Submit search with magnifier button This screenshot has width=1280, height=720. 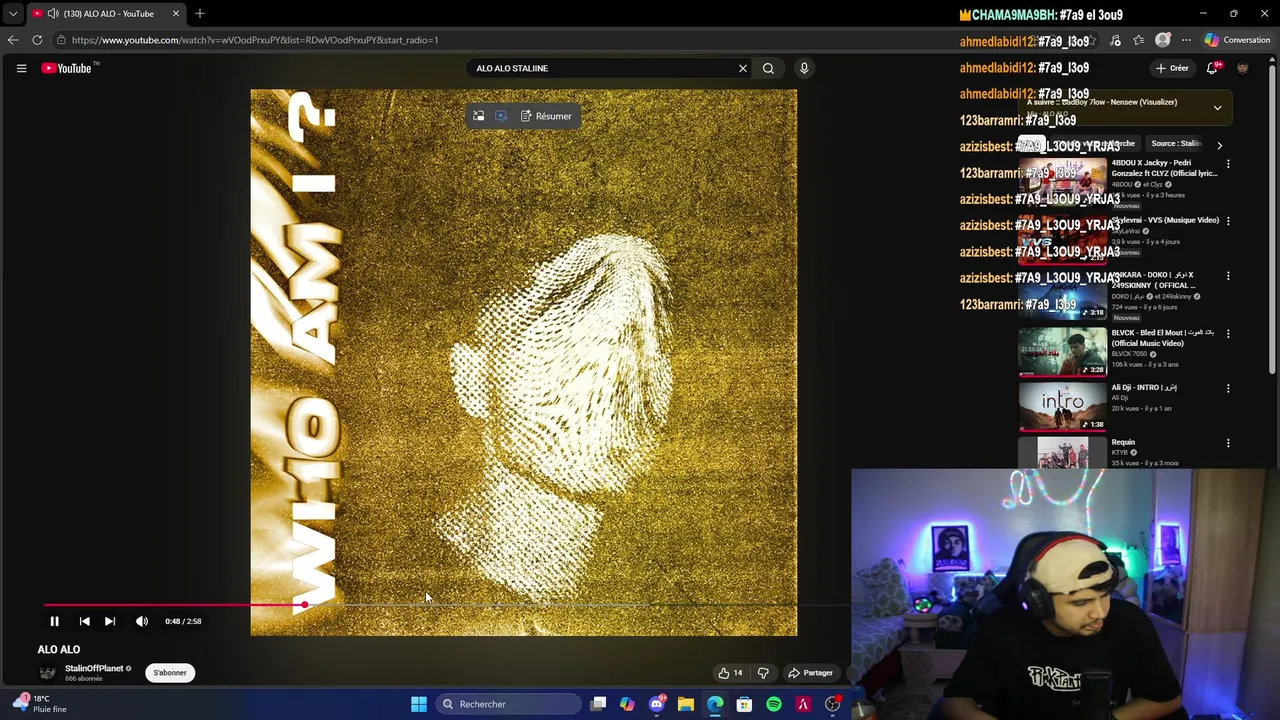pos(768,68)
